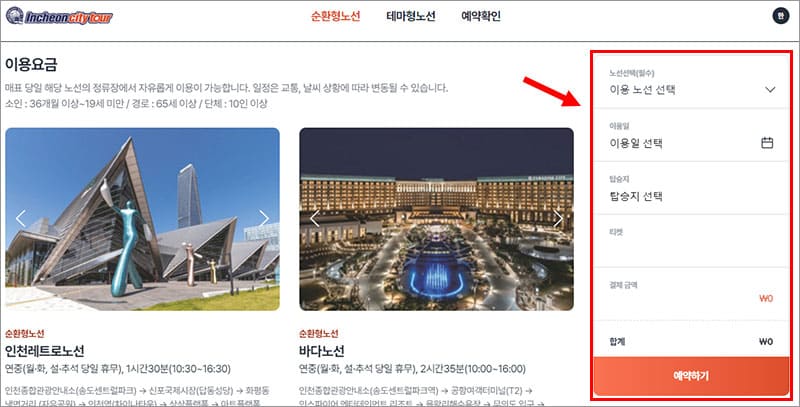Select the 탑승지 선택 field
800x407 pixels.
pos(691,188)
